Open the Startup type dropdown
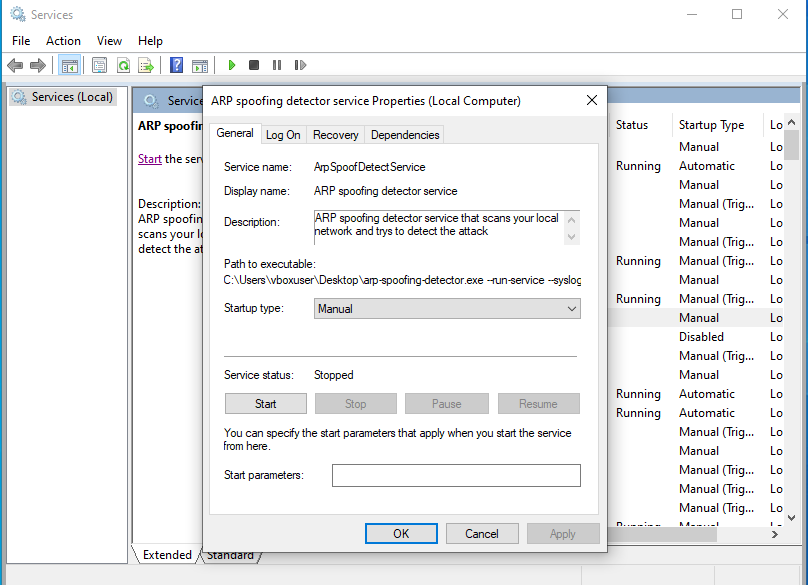The width and height of the screenshot is (808, 585). click(x=570, y=308)
